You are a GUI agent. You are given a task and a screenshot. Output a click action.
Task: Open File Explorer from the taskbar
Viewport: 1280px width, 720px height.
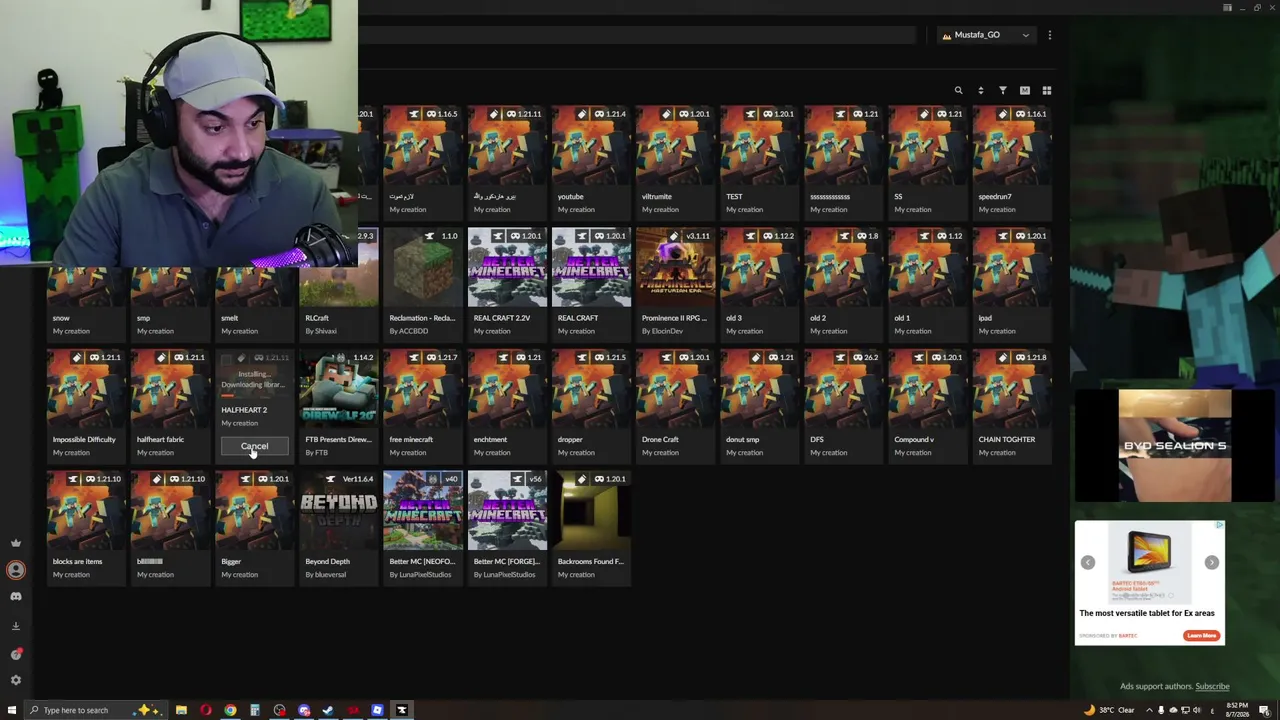181,710
